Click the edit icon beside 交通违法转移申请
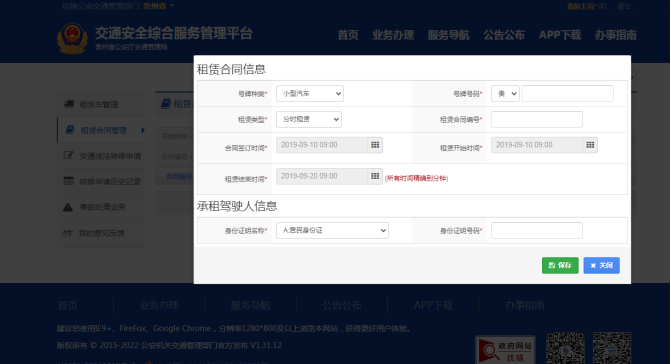671x364 pixels. click(x=68, y=155)
